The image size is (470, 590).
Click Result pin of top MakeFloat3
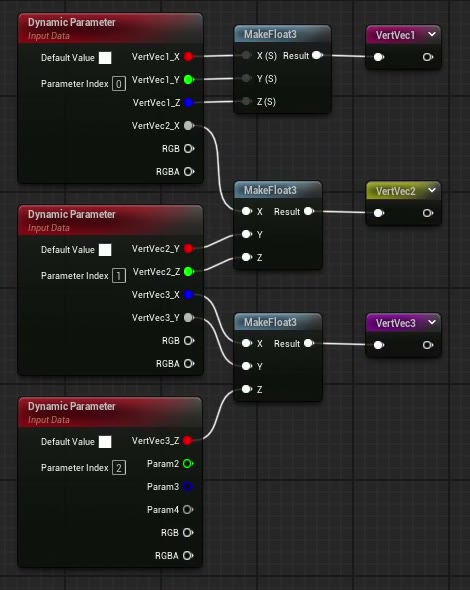tap(318, 55)
